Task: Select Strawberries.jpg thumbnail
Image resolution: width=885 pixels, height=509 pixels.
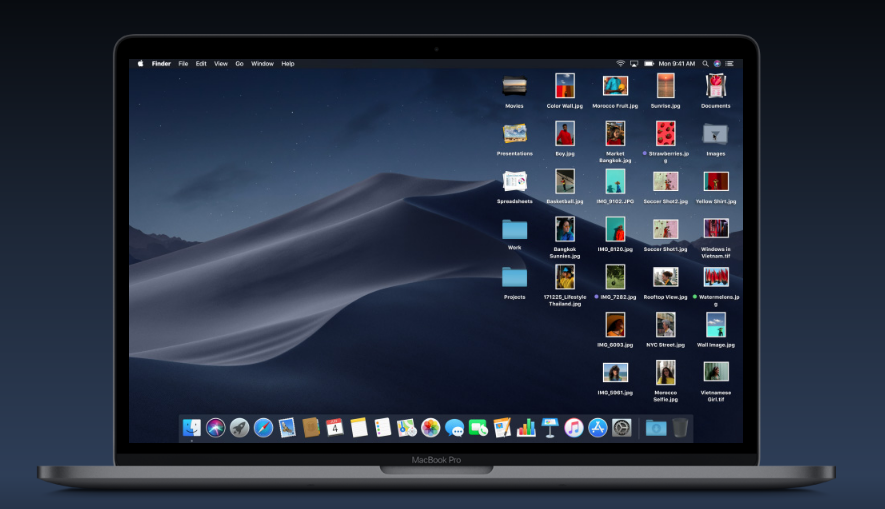Action: click(x=665, y=134)
